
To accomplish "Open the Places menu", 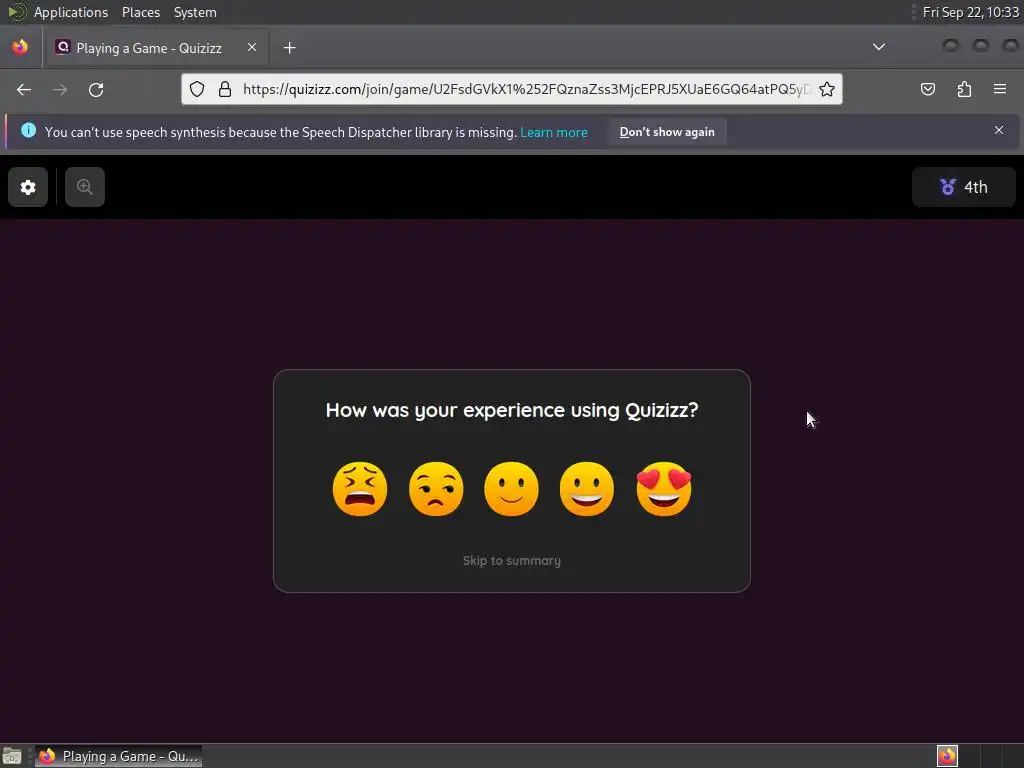I will 141,12.
